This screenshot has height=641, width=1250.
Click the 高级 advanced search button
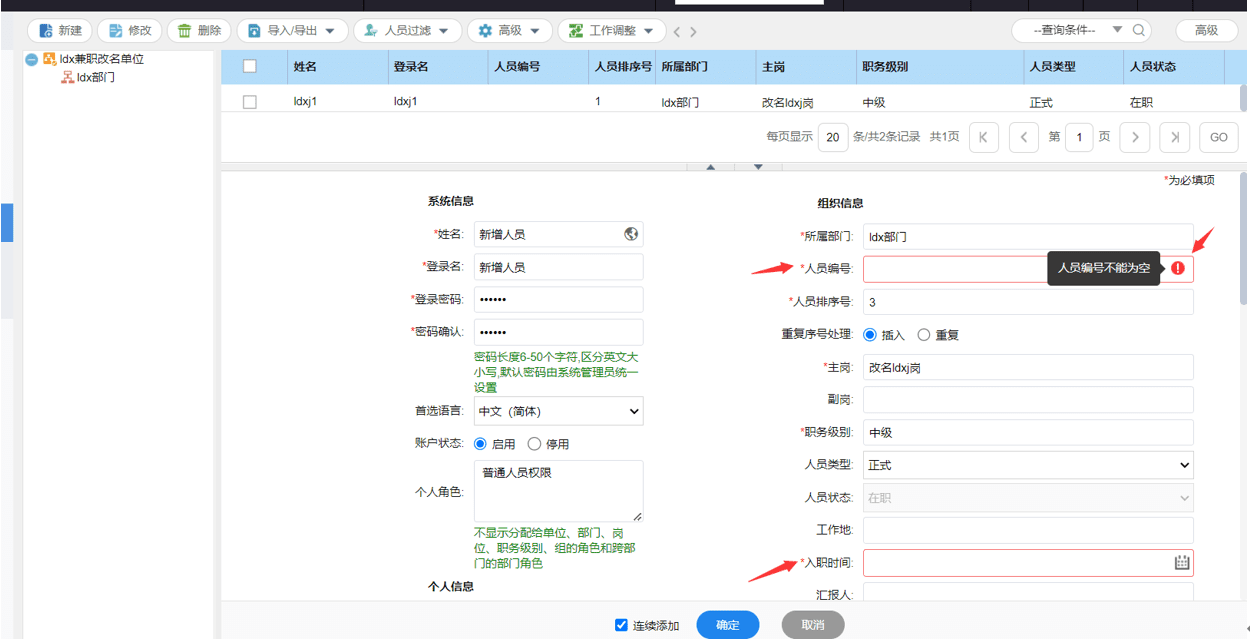[1206, 31]
